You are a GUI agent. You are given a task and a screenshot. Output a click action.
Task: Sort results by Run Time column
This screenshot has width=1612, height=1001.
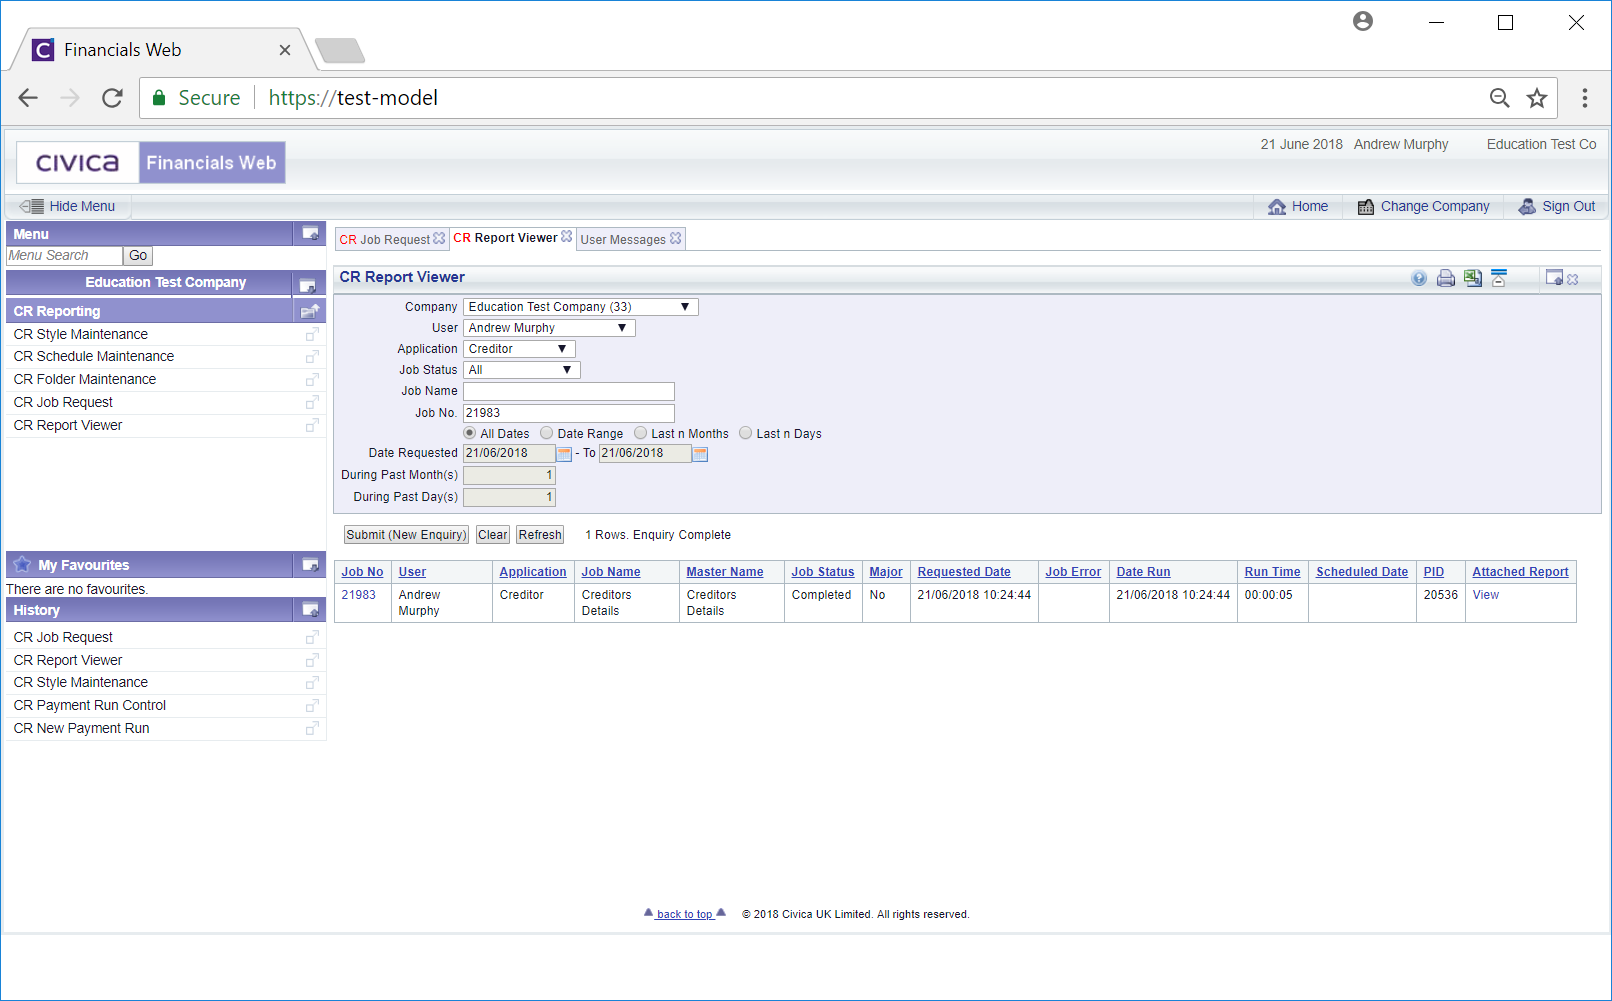(x=1272, y=572)
